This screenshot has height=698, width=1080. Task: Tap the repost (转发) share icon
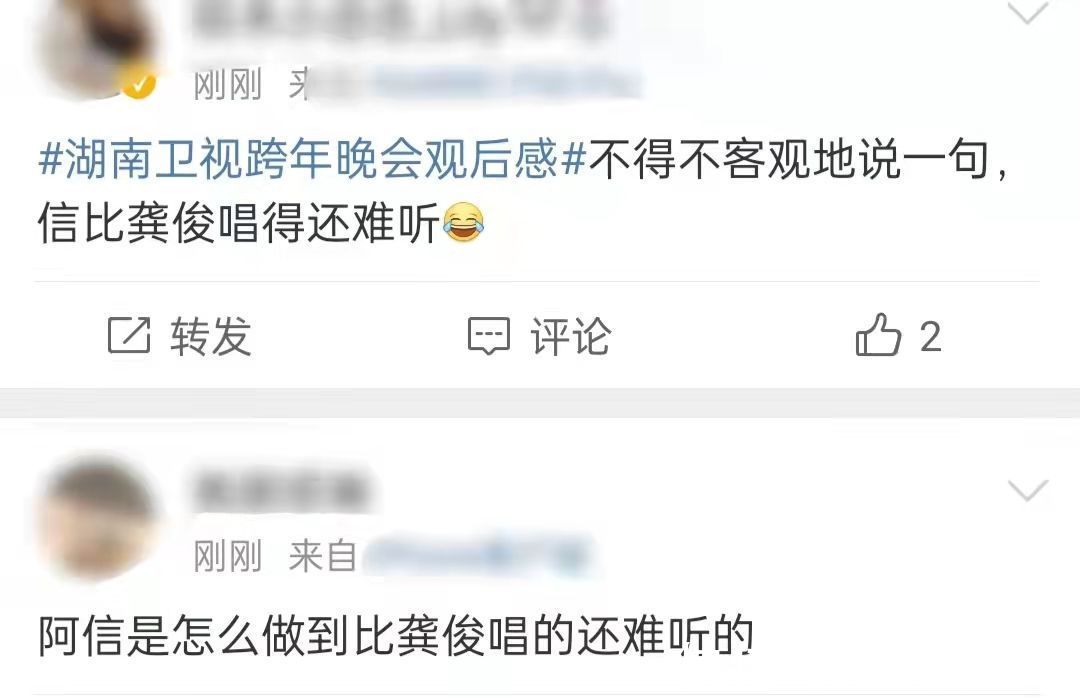pyautogui.click(x=129, y=336)
